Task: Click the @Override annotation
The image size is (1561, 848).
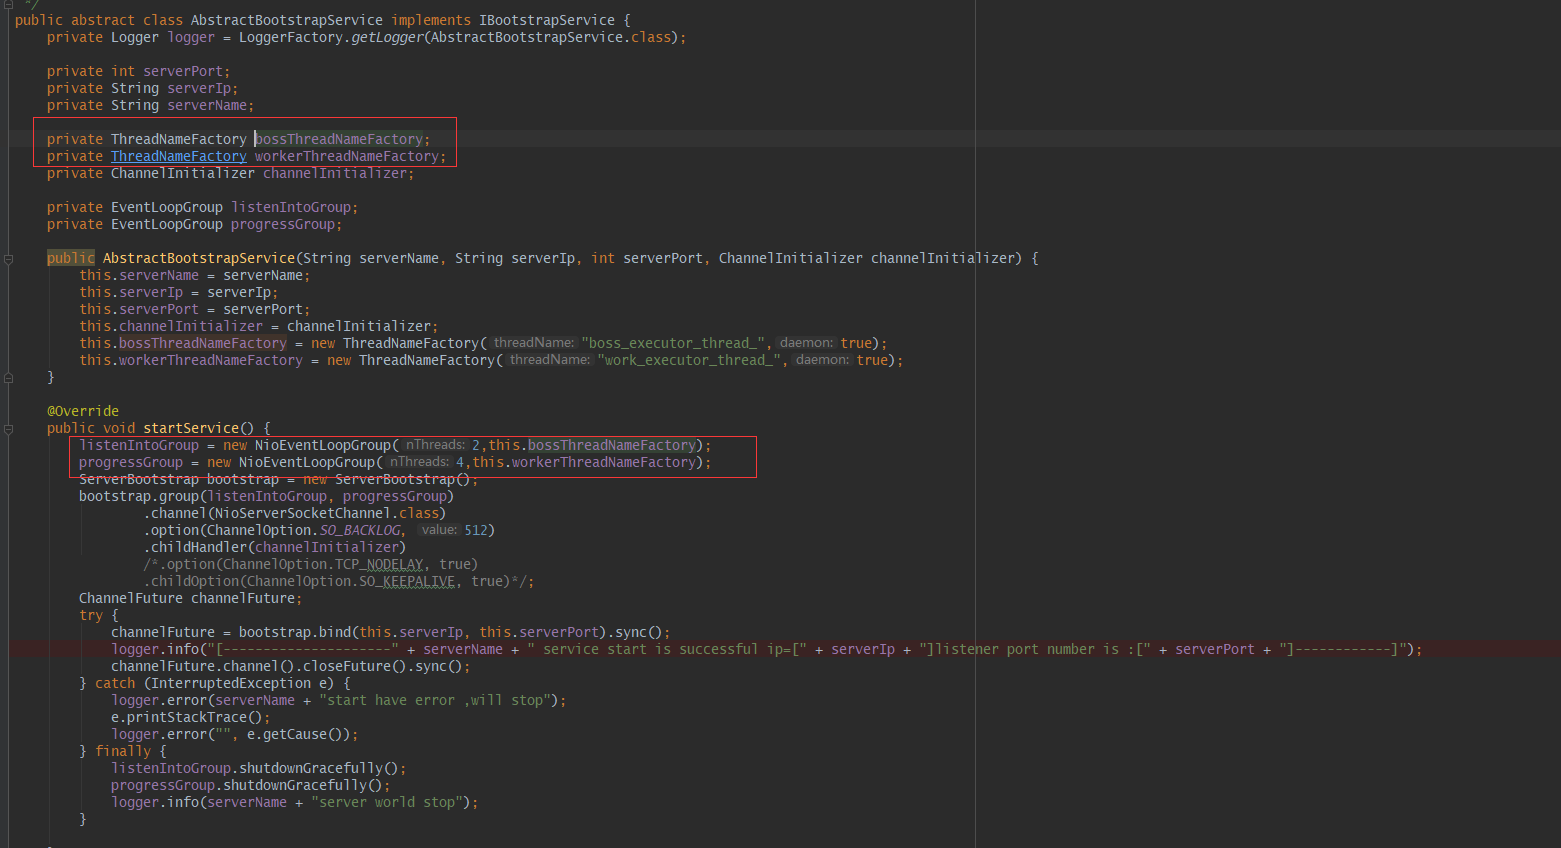Action: (82, 411)
